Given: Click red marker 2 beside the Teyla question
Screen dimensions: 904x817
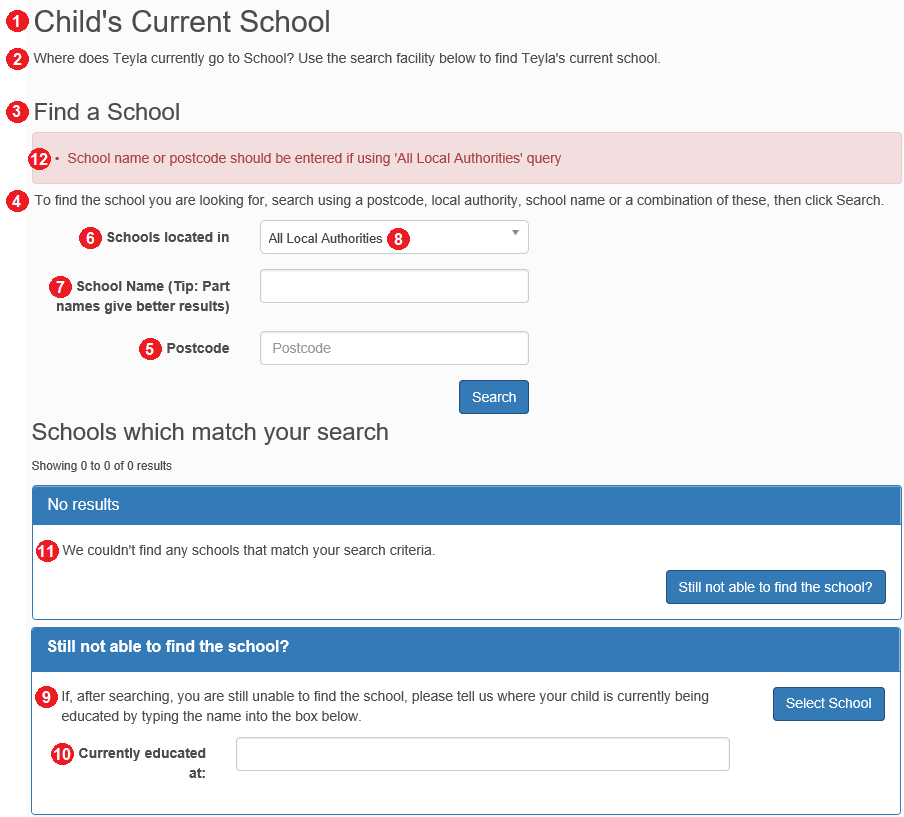Looking at the screenshot, I should (x=17, y=59).
